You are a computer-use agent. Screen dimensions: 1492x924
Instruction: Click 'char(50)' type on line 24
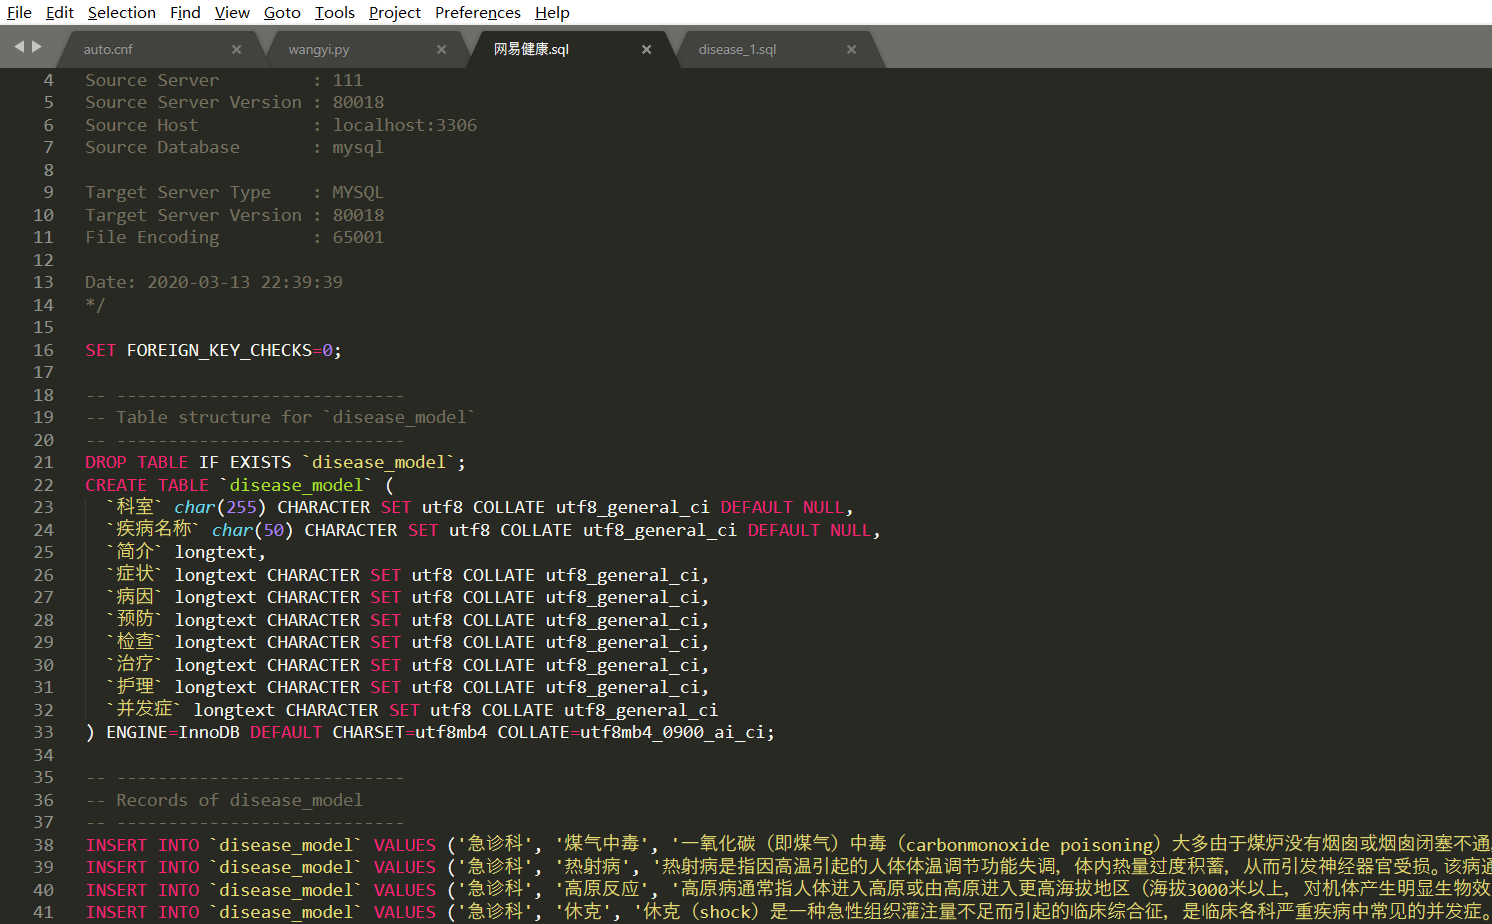pos(252,530)
